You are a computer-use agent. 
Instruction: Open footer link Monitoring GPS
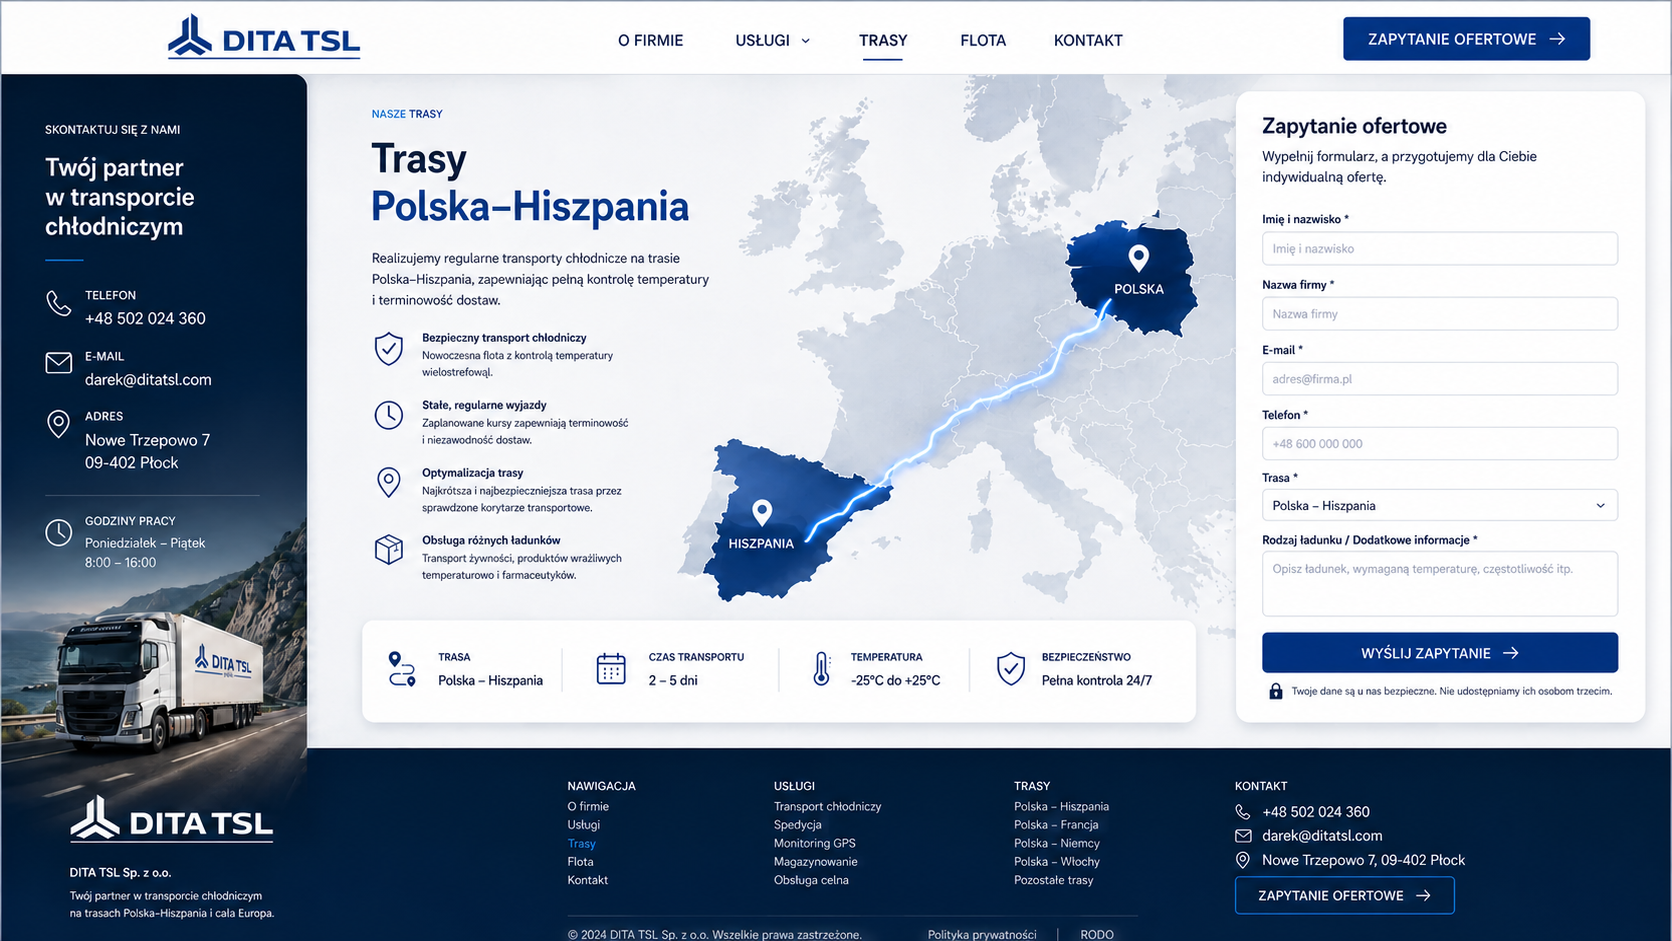pos(814,843)
